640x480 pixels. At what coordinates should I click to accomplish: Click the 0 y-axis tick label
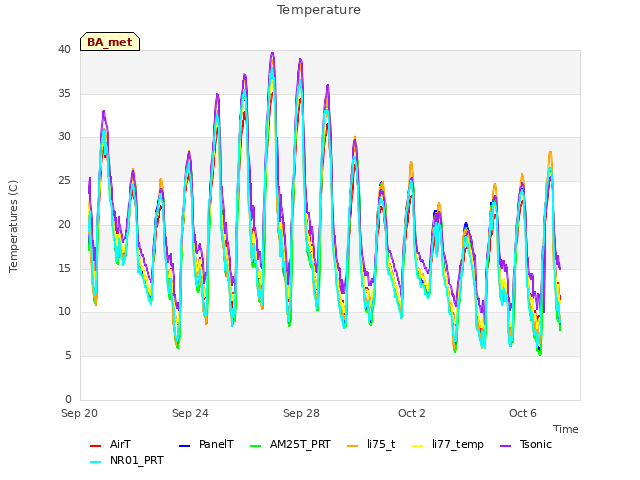(68, 399)
